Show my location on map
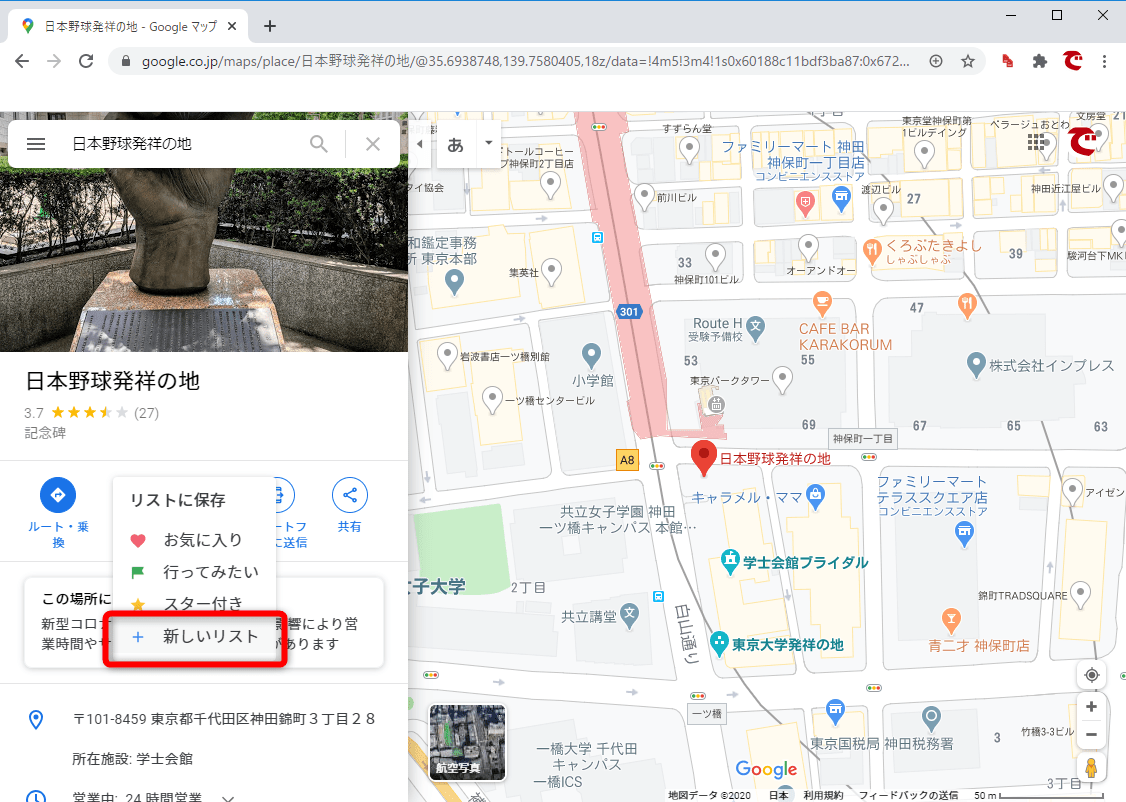 [x=1092, y=675]
